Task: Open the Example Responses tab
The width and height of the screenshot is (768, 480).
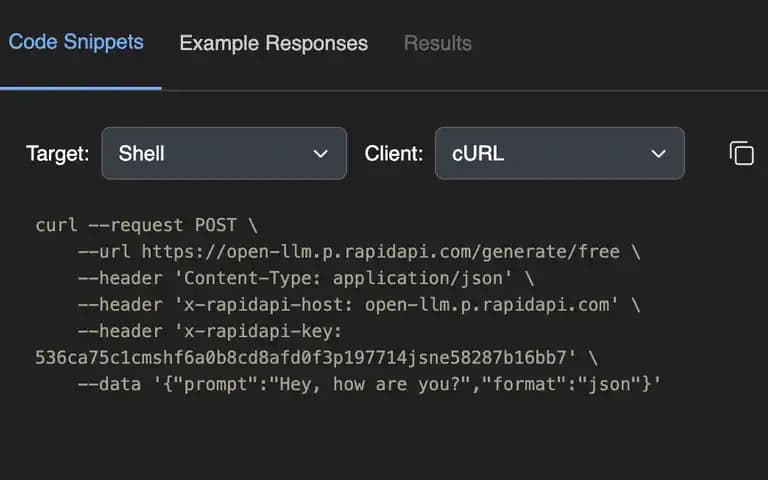Action: [x=273, y=43]
